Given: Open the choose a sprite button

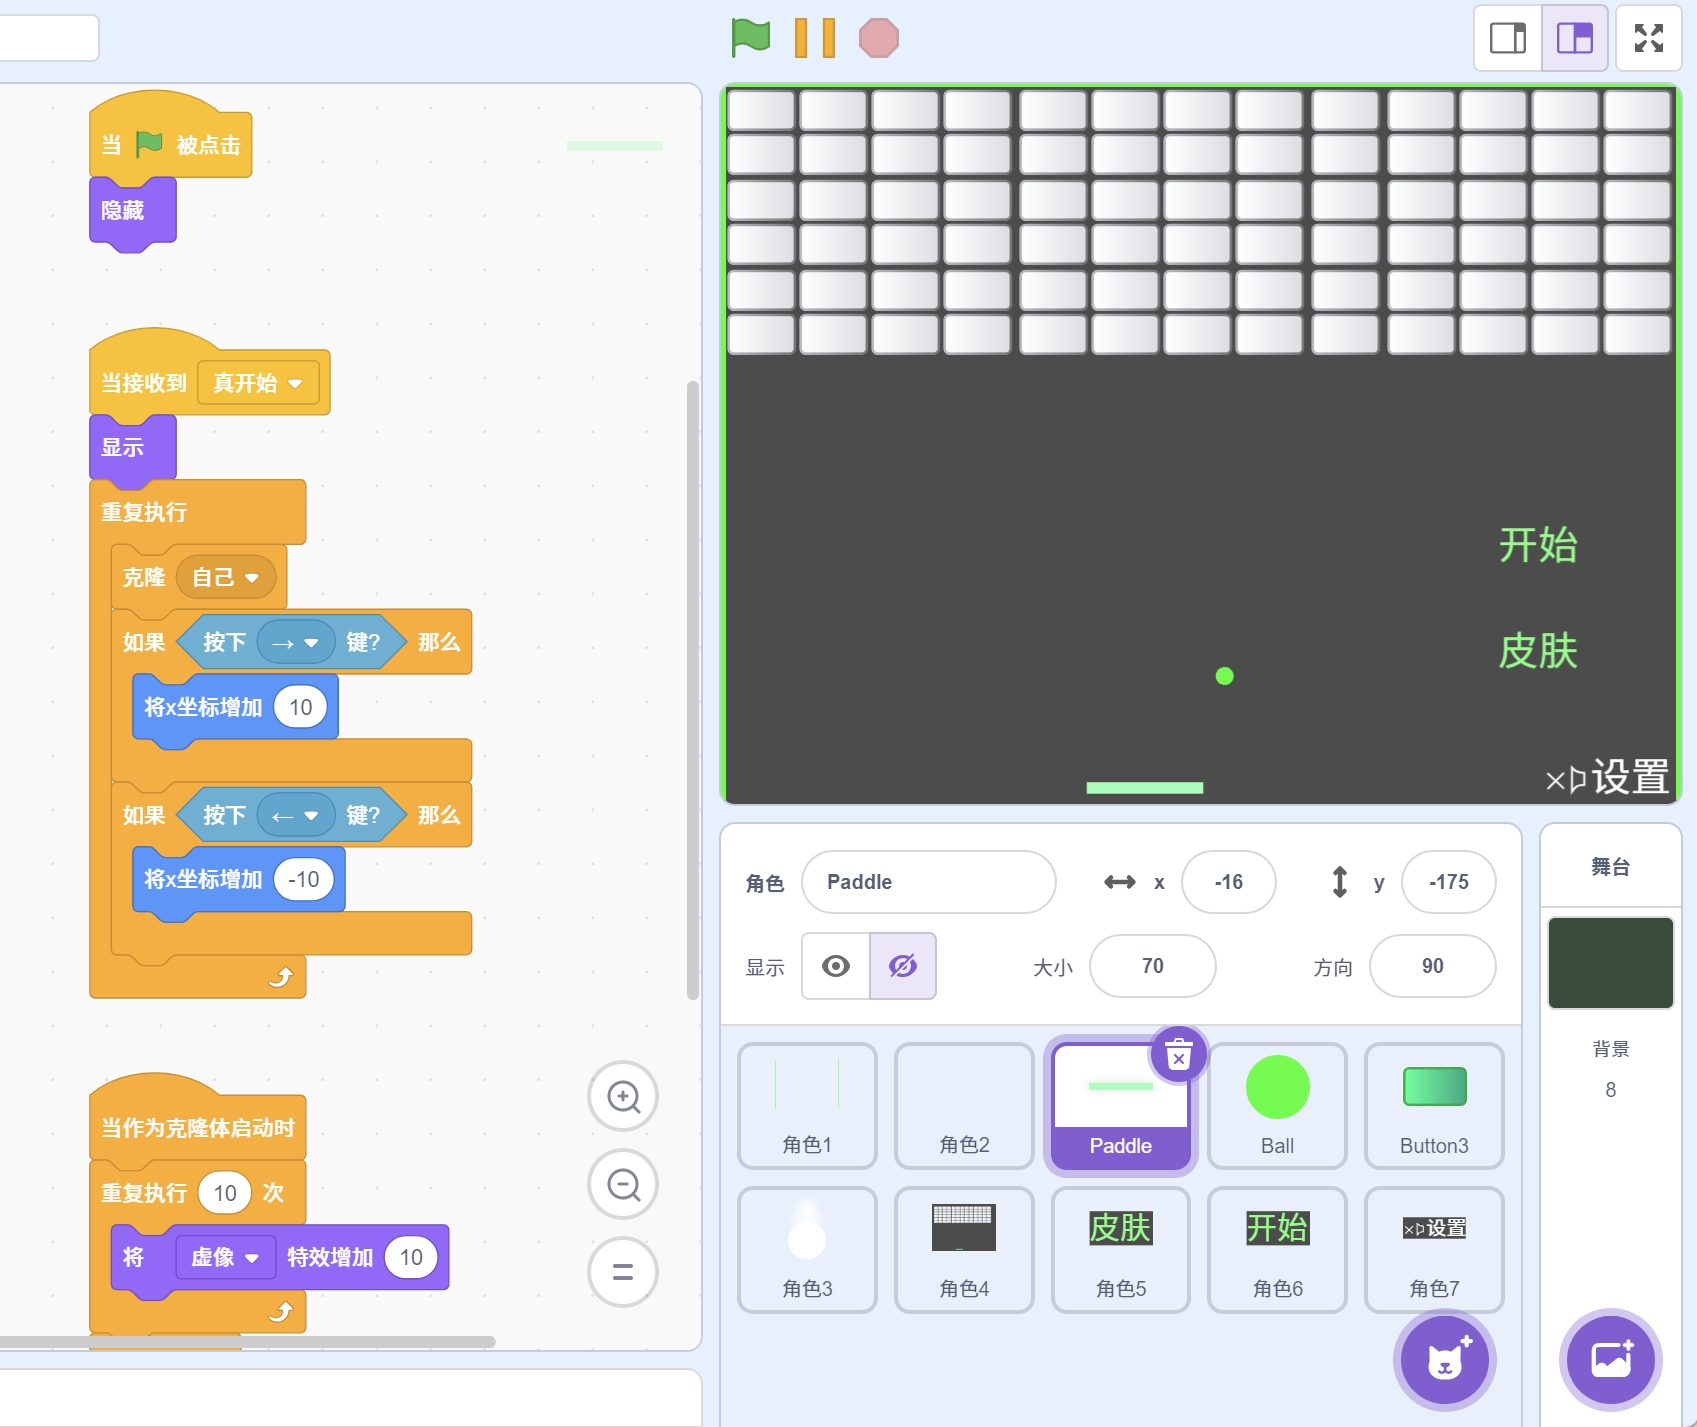Looking at the screenshot, I should tap(1444, 1360).
